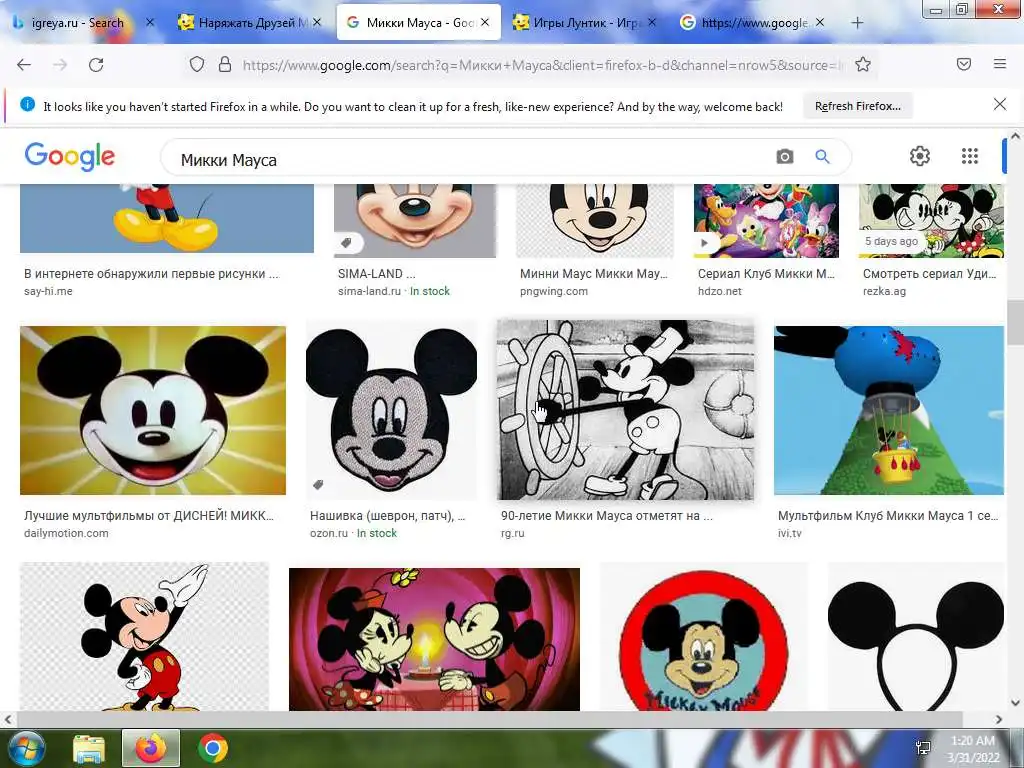Close the Наряжать Друзей tab
1024x768 pixels.
(x=317, y=22)
